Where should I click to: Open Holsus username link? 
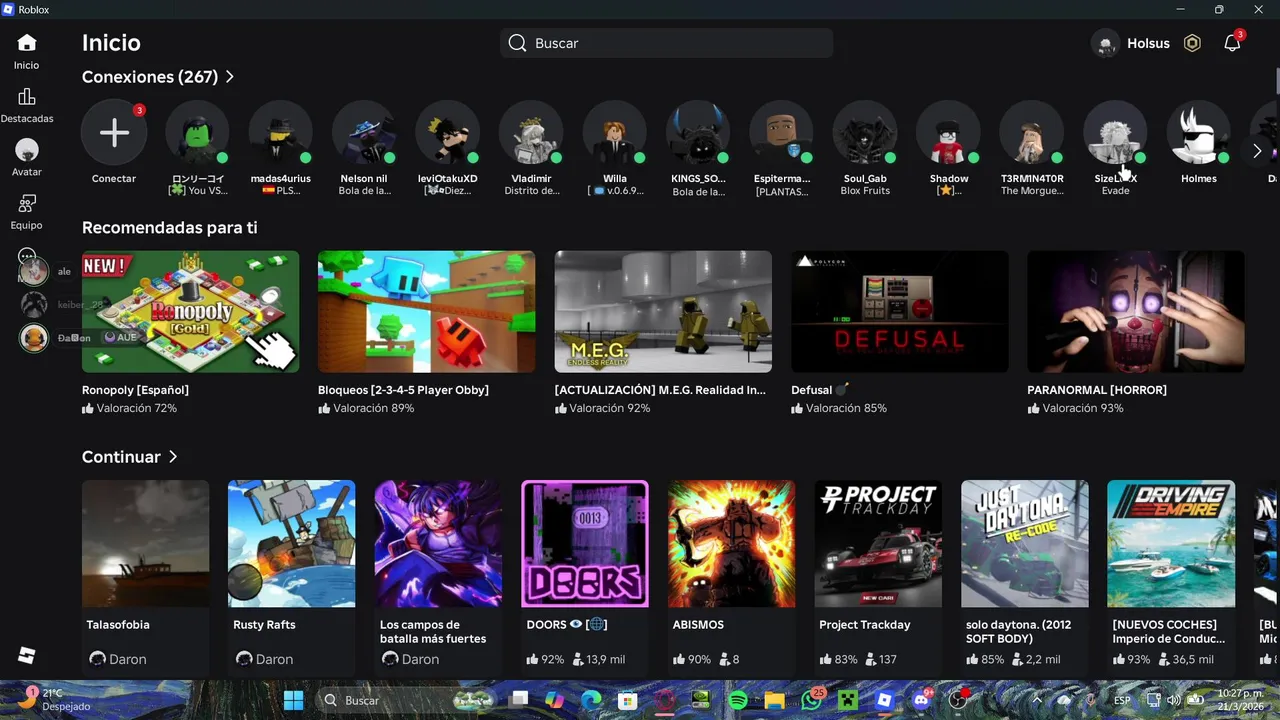click(x=1148, y=43)
